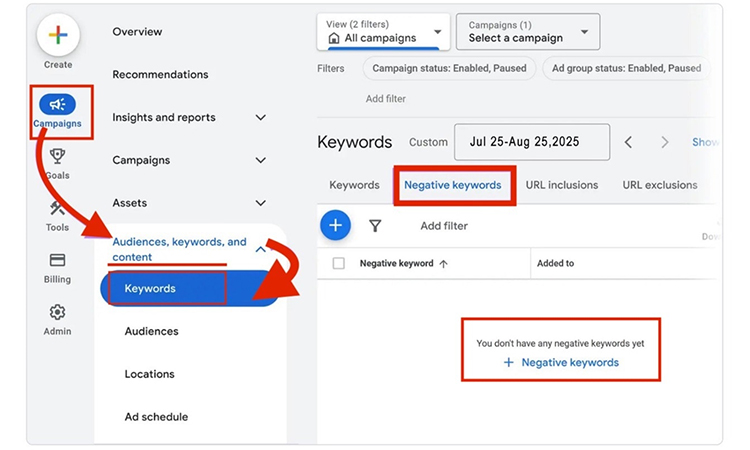Open the Campaigns megaphone icon
Image resolution: width=750 pixels, height=450 pixels.
coord(57,104)
